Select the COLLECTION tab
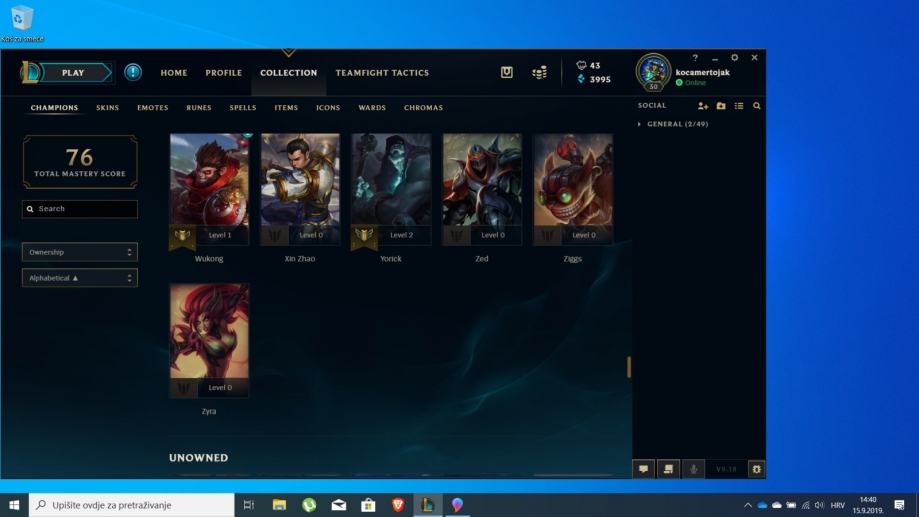This screenshot has width=919, height=517. [x=288, y=73]
